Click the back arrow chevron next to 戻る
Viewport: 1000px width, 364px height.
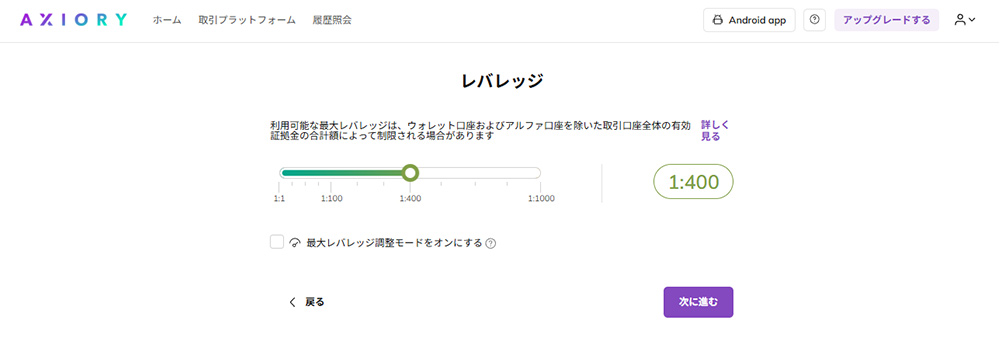[x=293, y=302]
